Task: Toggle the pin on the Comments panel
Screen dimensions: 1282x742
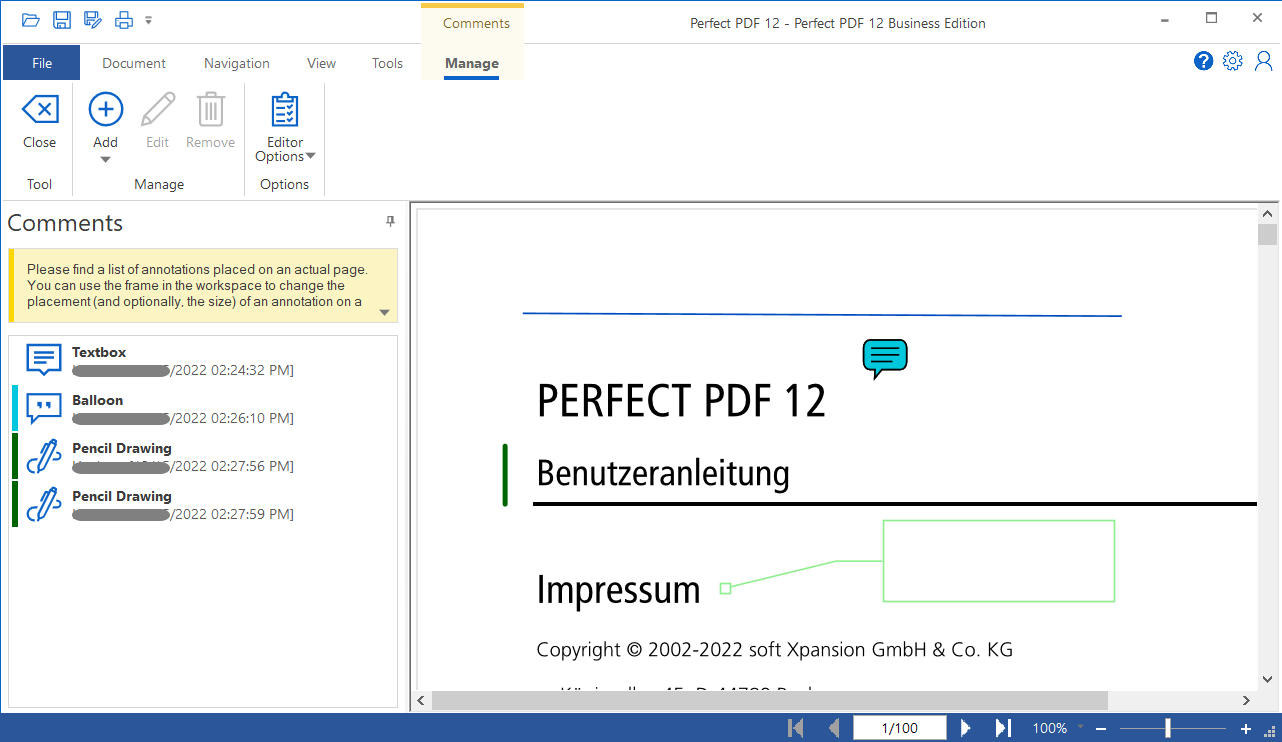Action: 390,222
